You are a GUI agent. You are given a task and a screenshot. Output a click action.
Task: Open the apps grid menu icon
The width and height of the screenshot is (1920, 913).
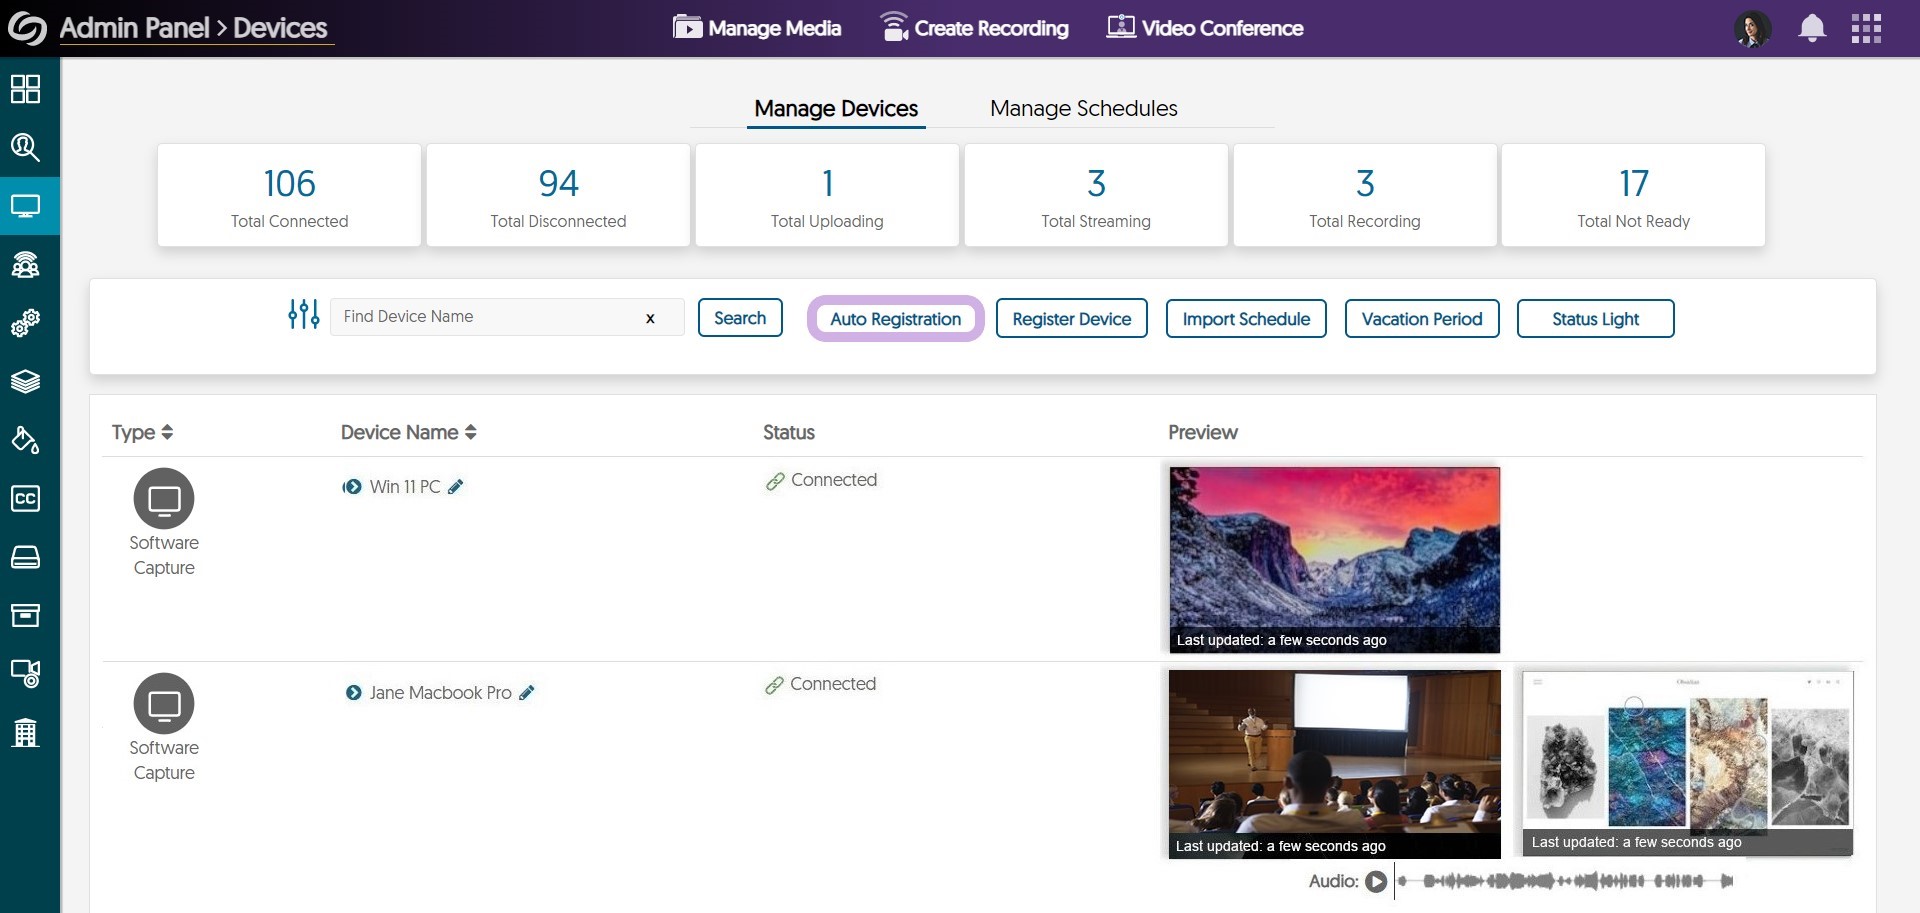(x=1866, y=28)
